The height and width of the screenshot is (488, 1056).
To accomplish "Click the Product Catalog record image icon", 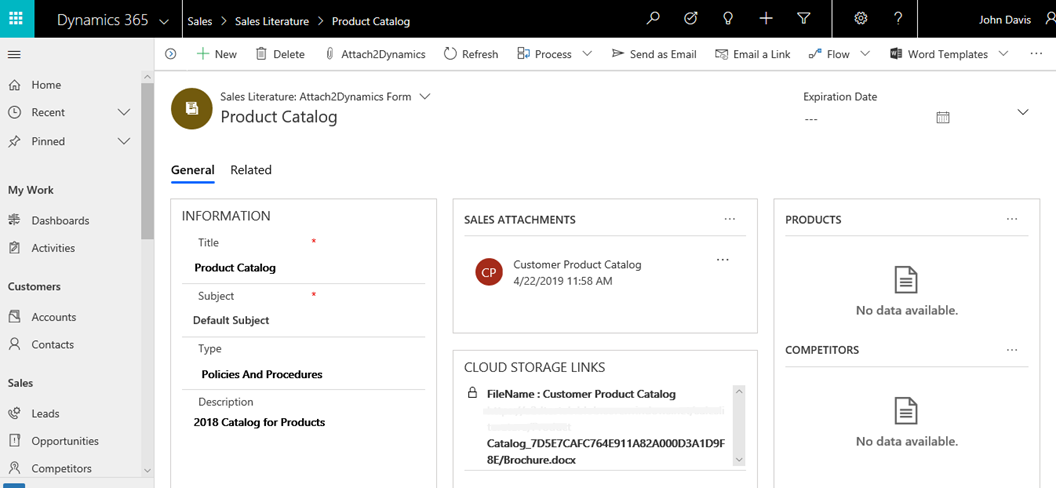I will tap(192, 108).
